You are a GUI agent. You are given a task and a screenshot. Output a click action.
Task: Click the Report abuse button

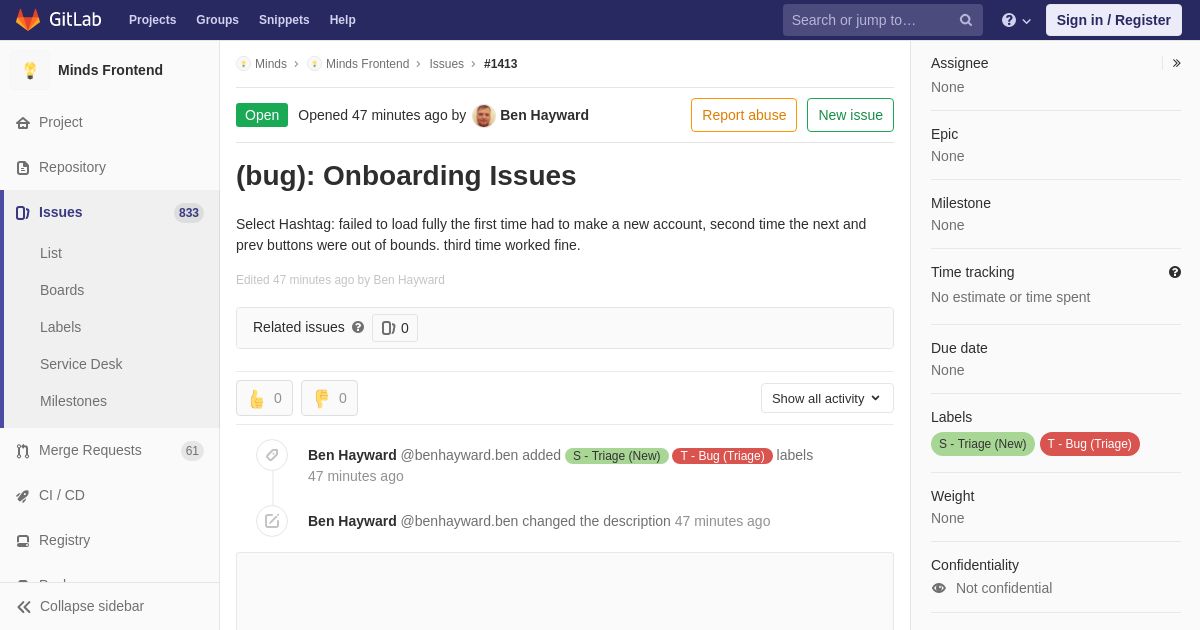point(744,115)
